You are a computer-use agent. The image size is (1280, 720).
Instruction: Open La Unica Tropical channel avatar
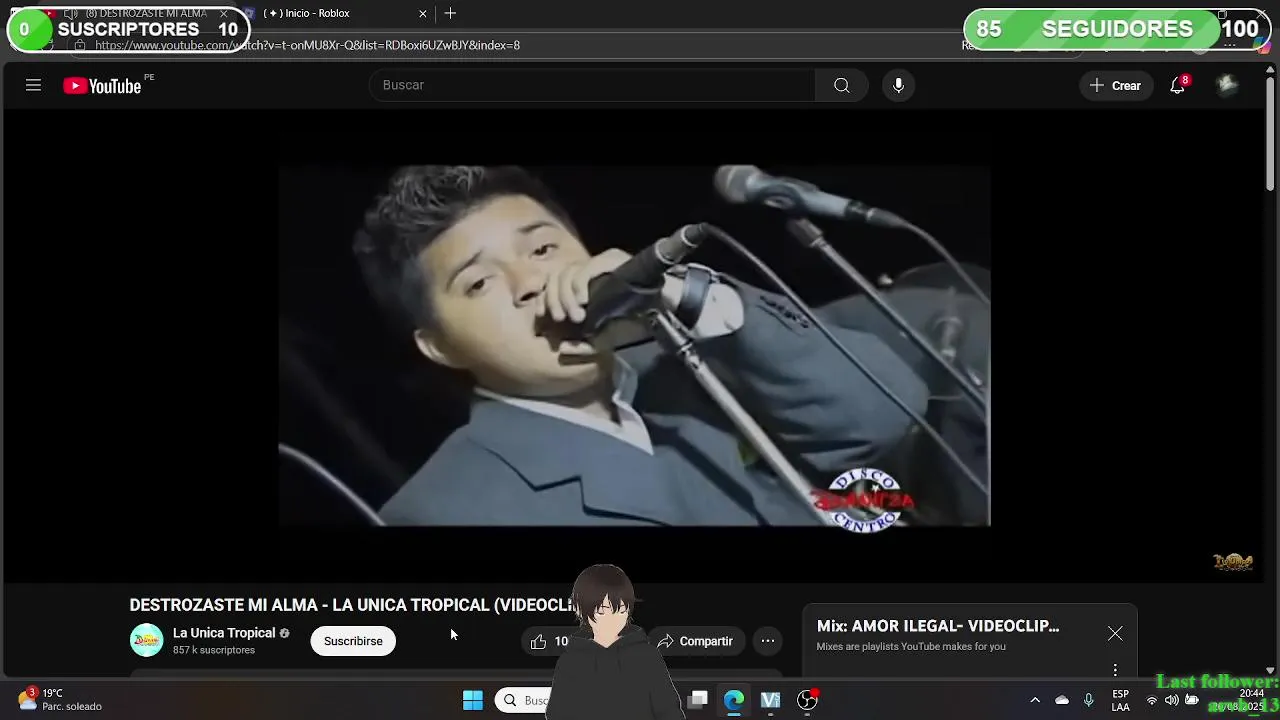pyautogui.click(x=146, y=640)
